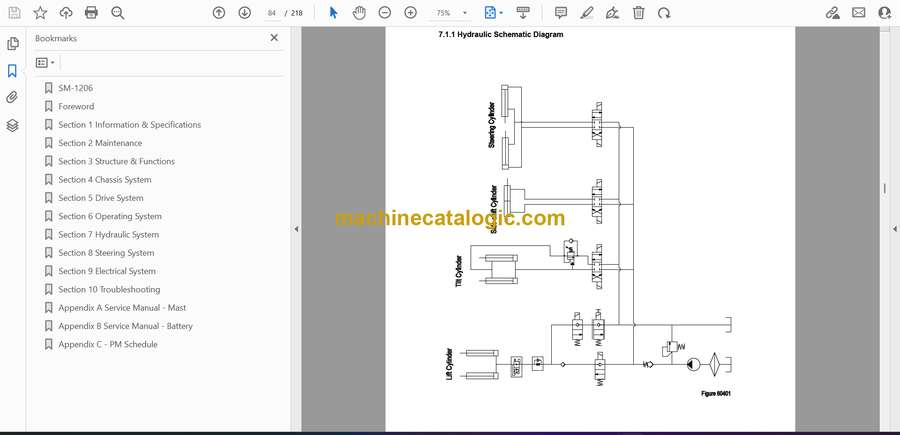Go to previous page arrow
Viewport: 900px width, 435px height.
pos(219,13)
